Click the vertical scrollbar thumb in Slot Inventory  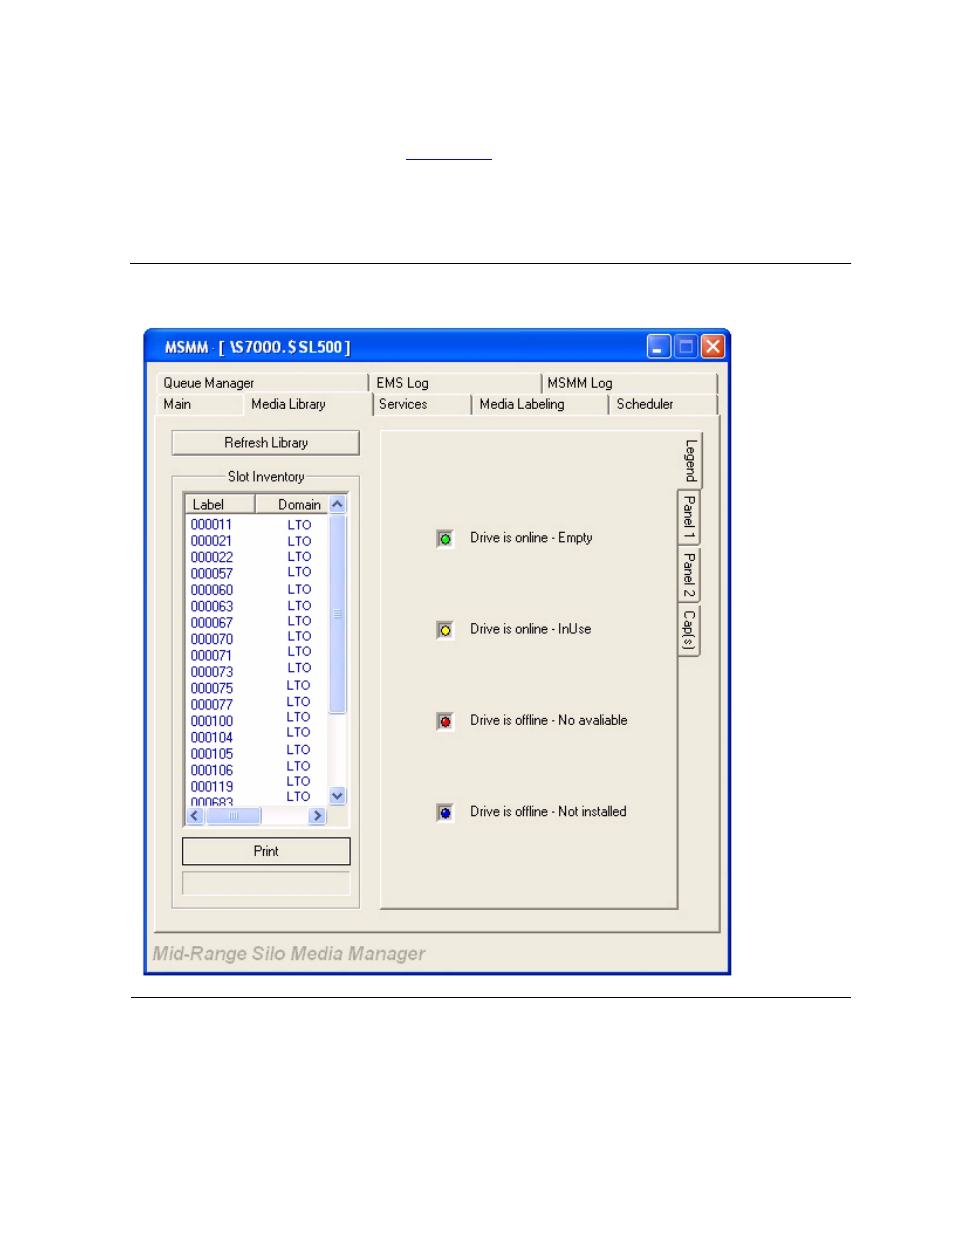click(x=337, y=613)
